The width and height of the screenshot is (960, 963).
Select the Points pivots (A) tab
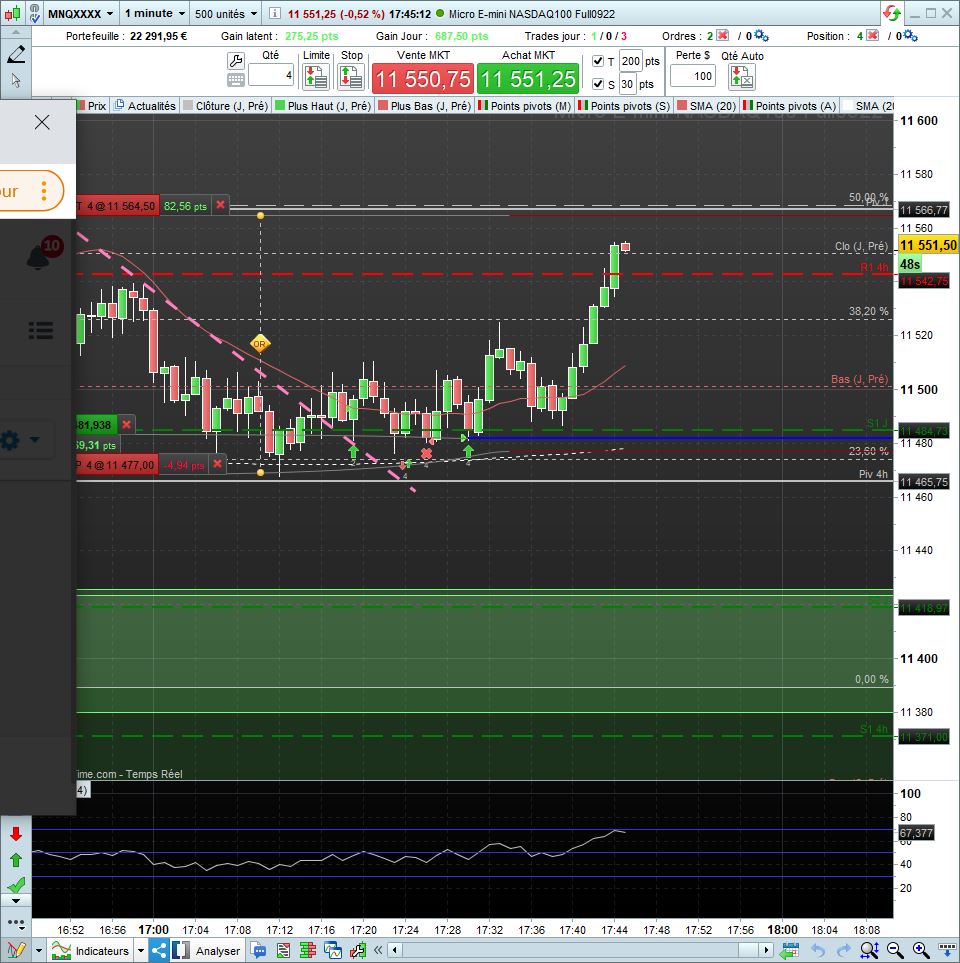pyautogui.click(x=789, y=106)
